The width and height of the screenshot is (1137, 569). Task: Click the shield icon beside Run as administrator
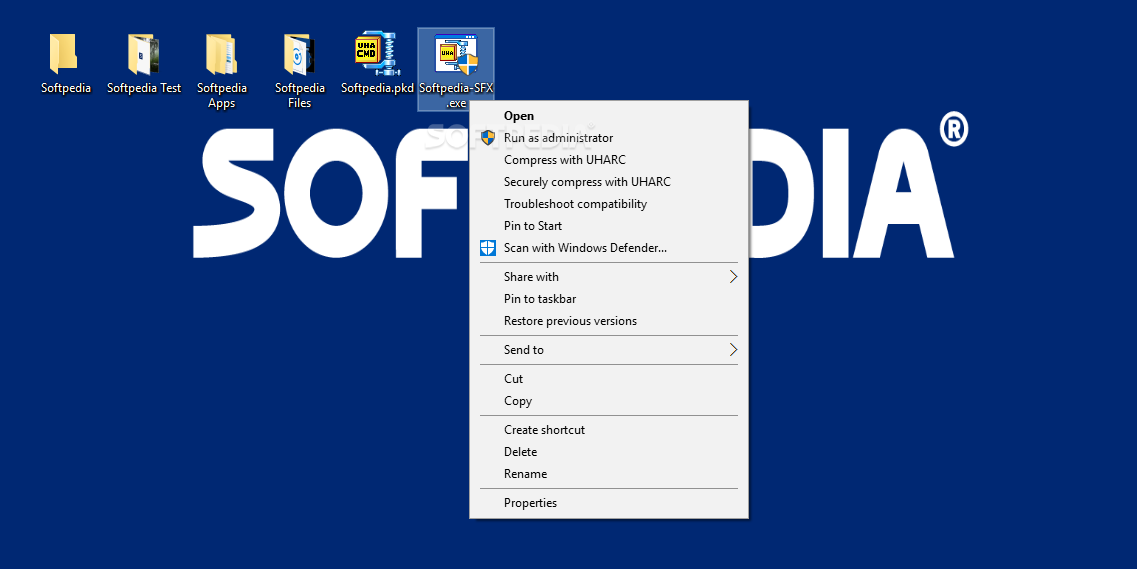(488, 138)
